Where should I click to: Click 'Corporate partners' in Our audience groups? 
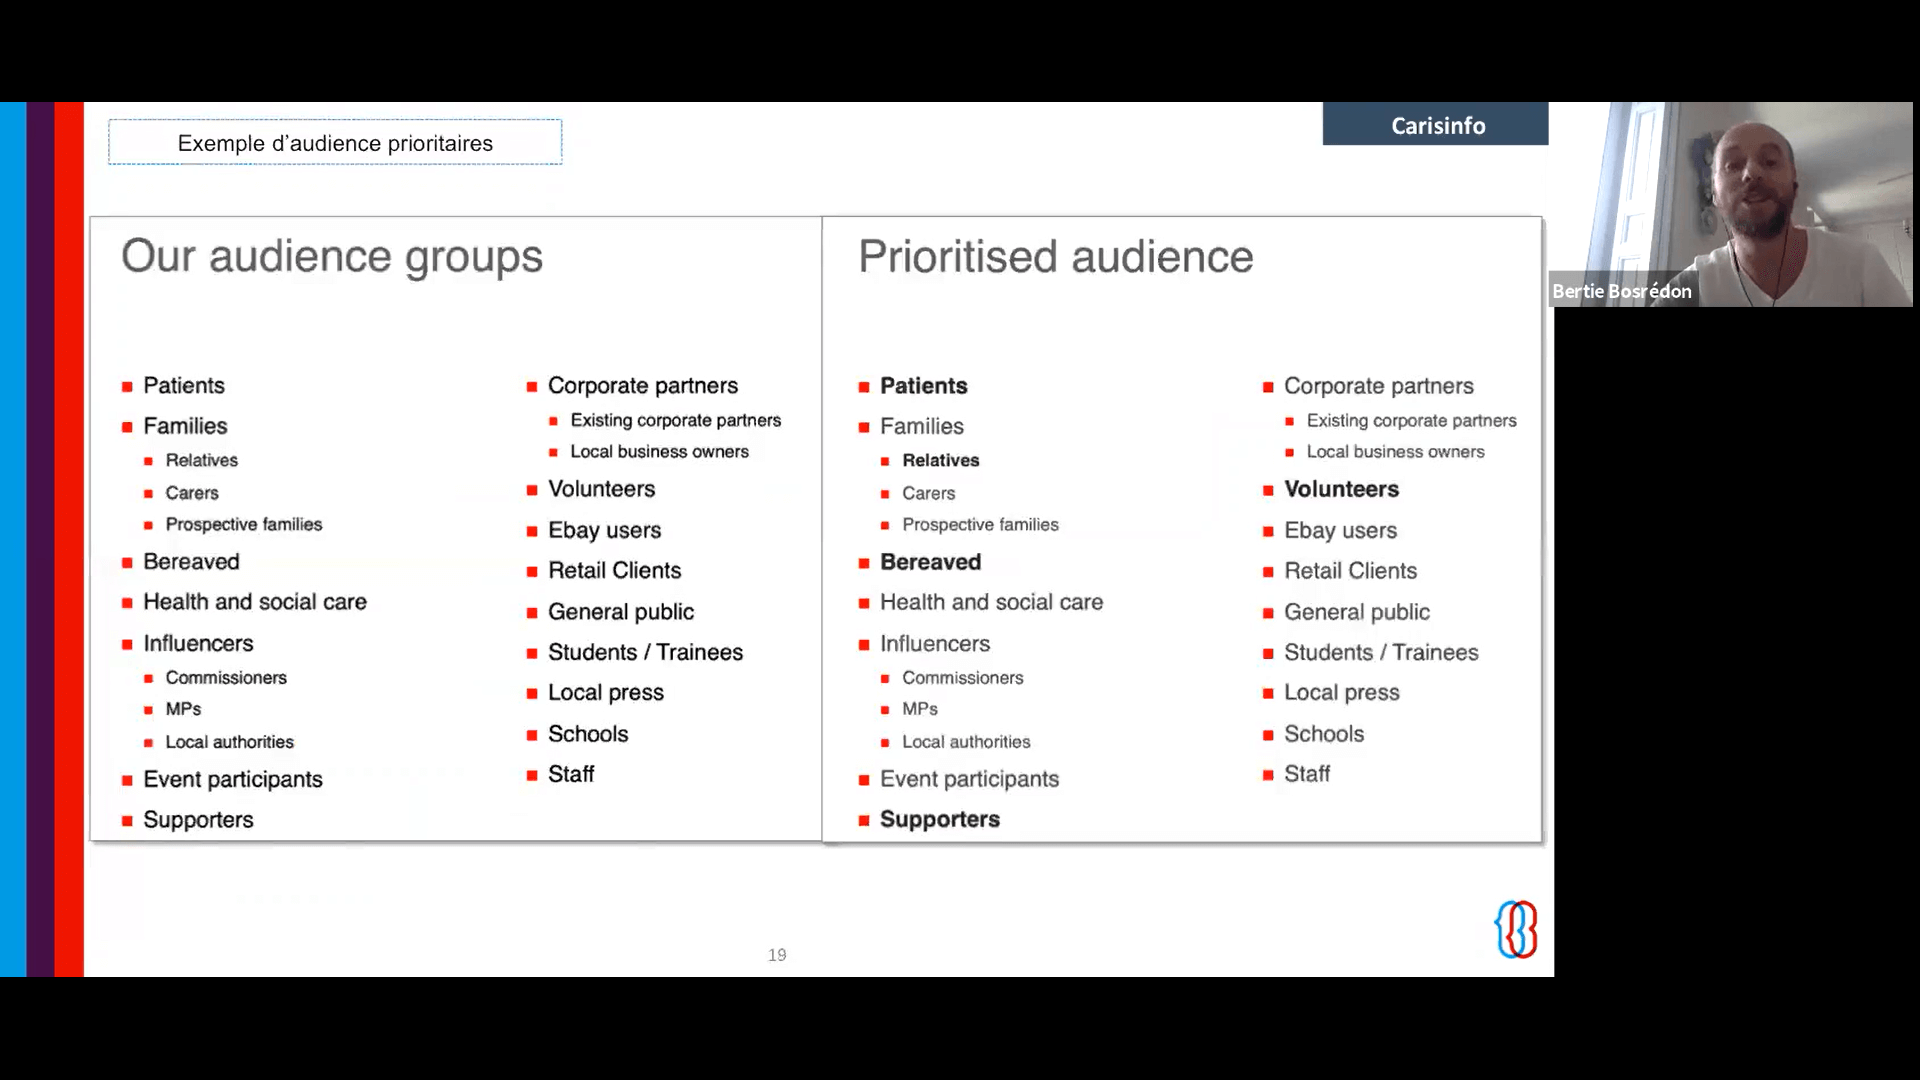tap(643, 386)
